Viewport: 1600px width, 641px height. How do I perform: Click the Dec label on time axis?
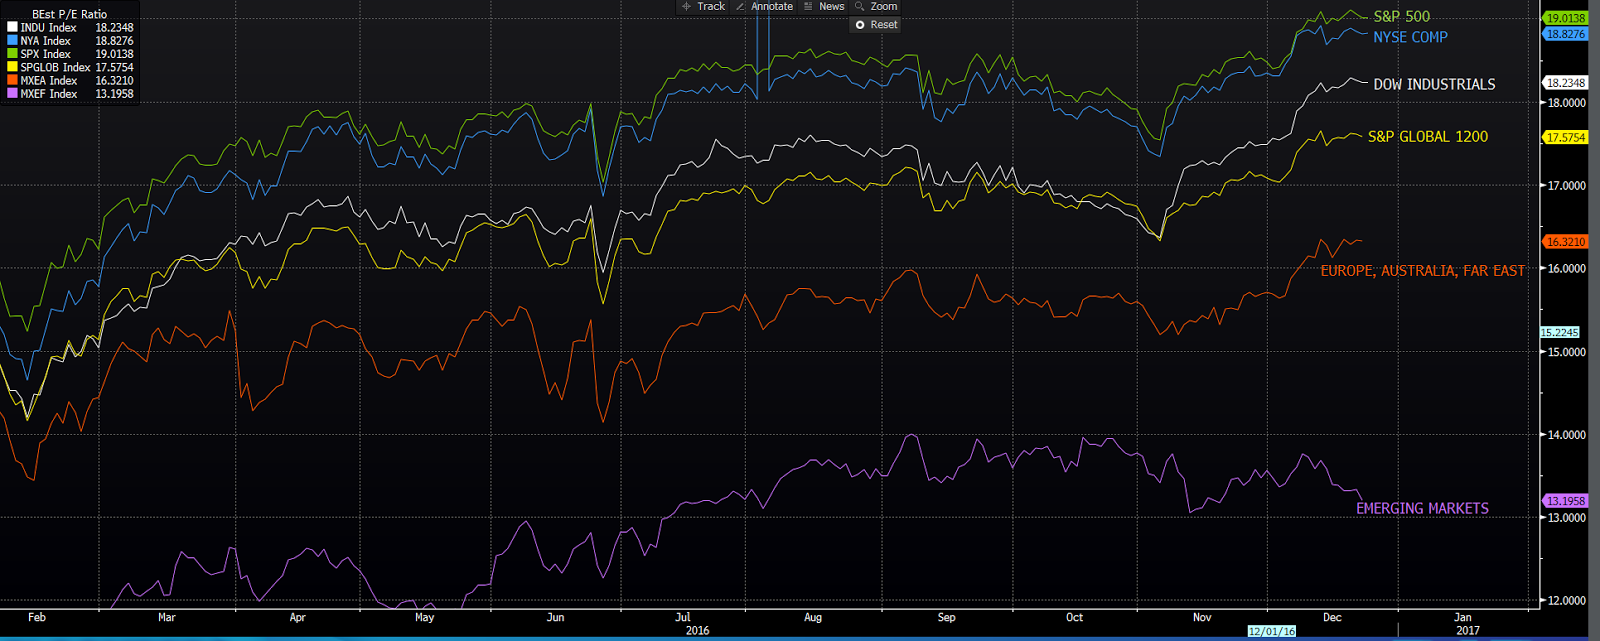1332,618
